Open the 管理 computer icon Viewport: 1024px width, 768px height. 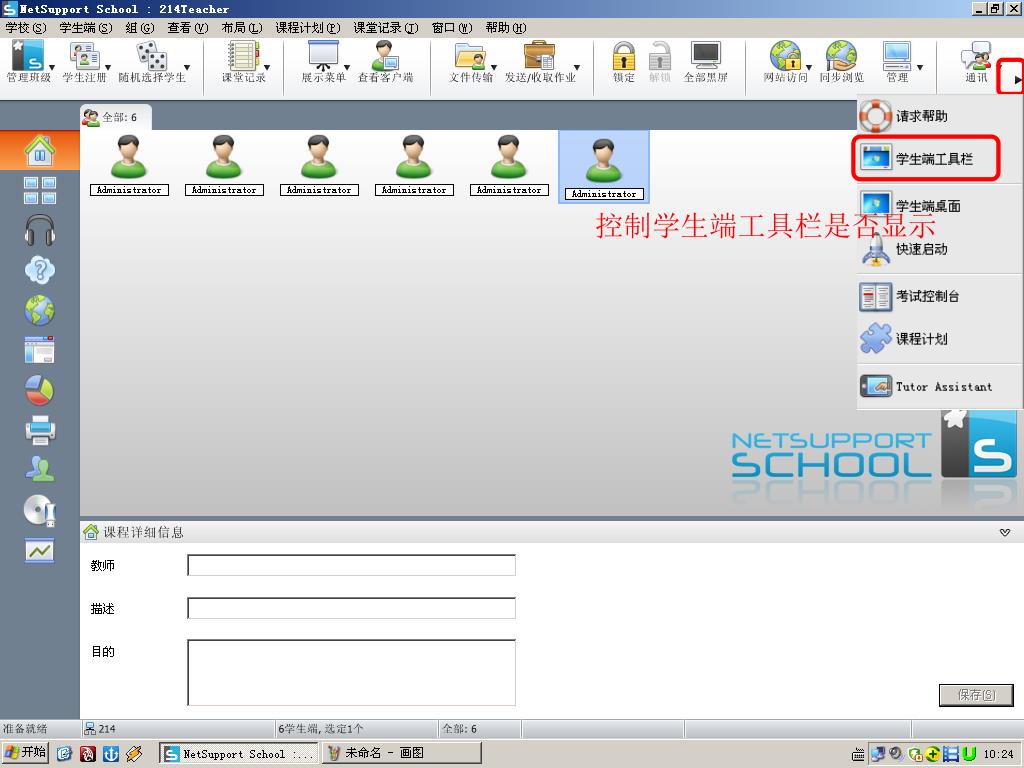897,61
